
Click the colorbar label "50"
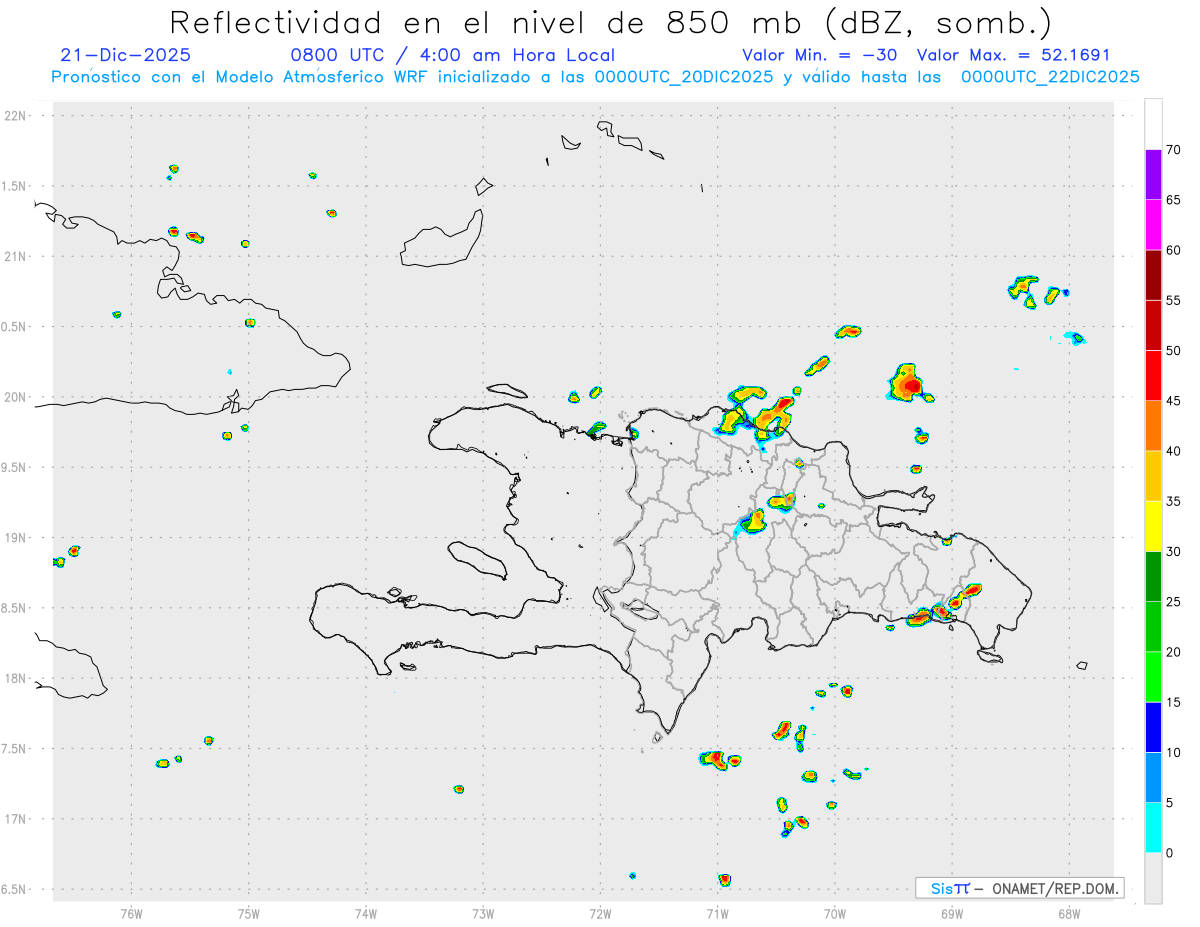point(1173,351)
